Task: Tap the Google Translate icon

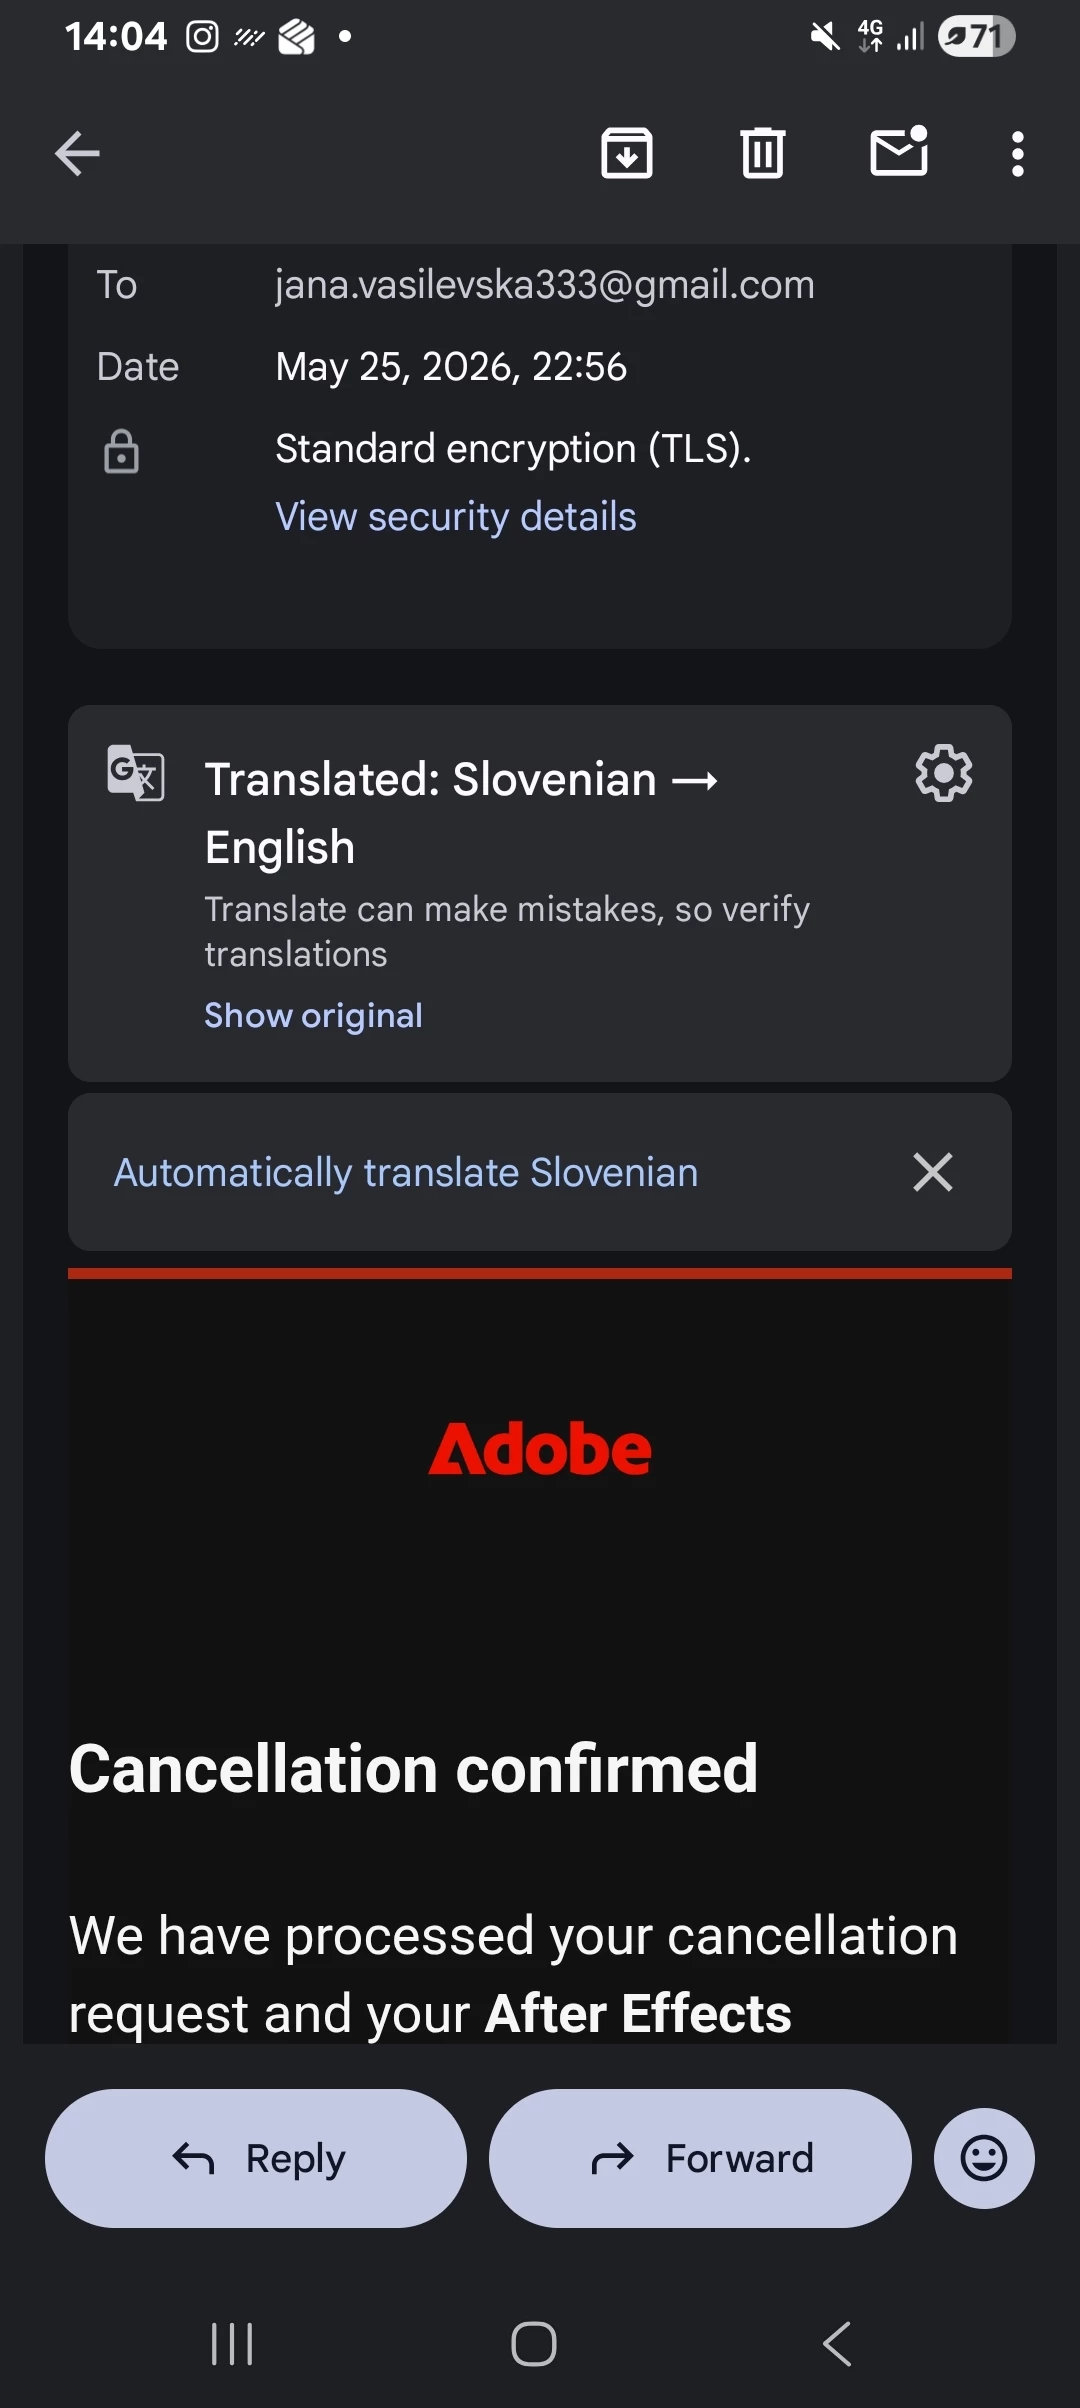Action: pyautogui.click(x=136, y=773)
